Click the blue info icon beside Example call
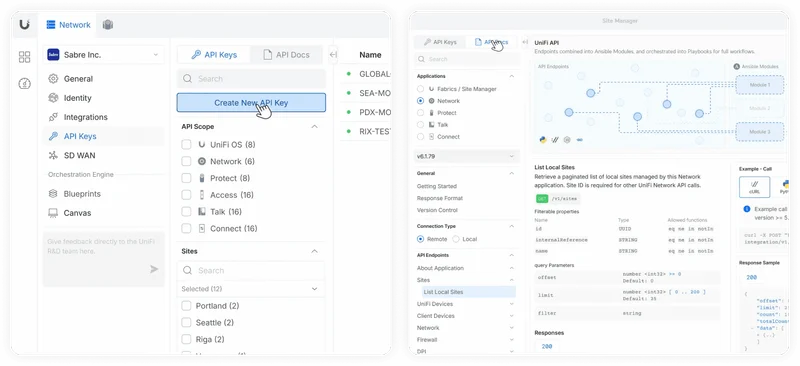Image resolution: width=800 pixels, height=366 pixels. click(x=747, y=209)
